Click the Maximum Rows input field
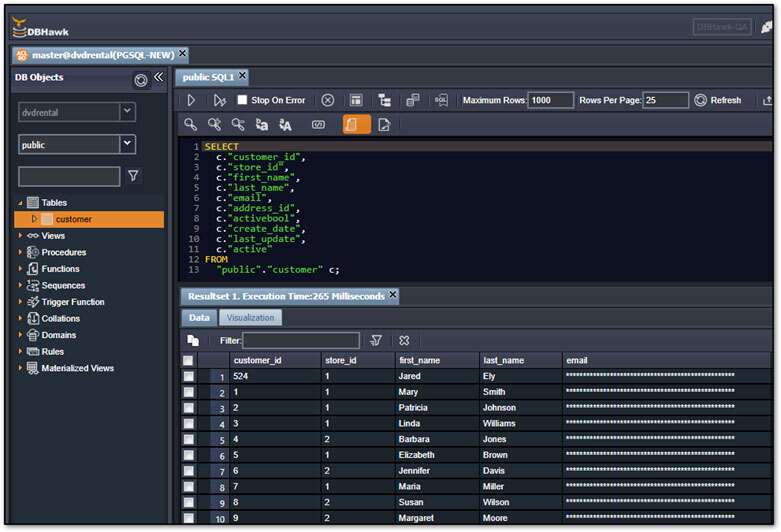The height and width of the screenshot is (532, 781). point(550,101)
